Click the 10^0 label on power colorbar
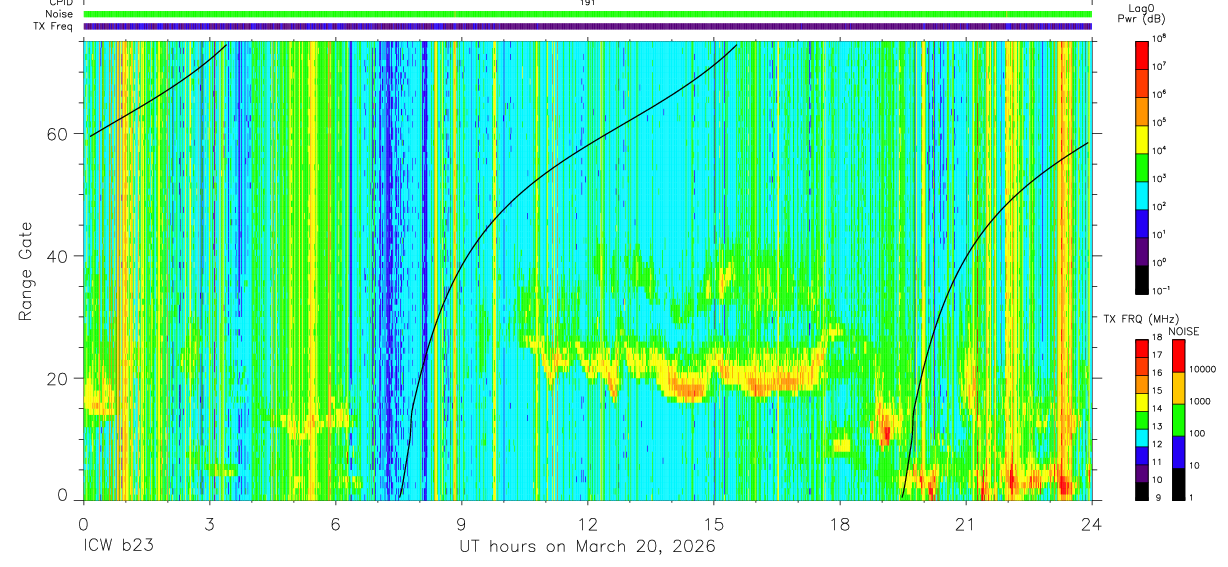The height and width of the screenshot is (567, 1228). pos(1161,262)
